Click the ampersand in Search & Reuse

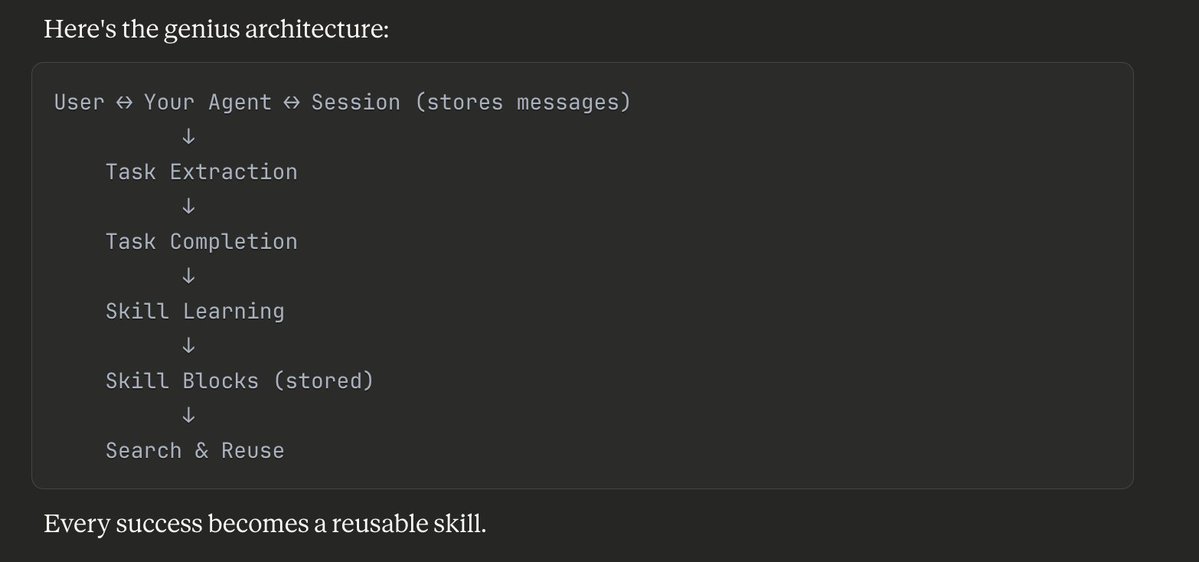(201, 451)
